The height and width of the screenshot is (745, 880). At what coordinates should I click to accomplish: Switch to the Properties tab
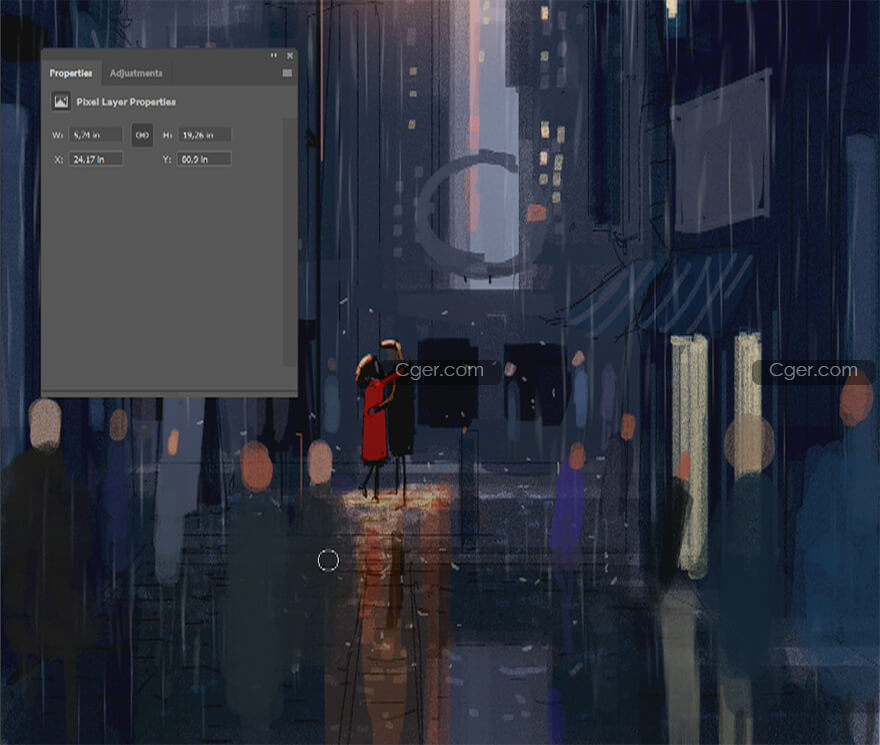pos(71,74)
